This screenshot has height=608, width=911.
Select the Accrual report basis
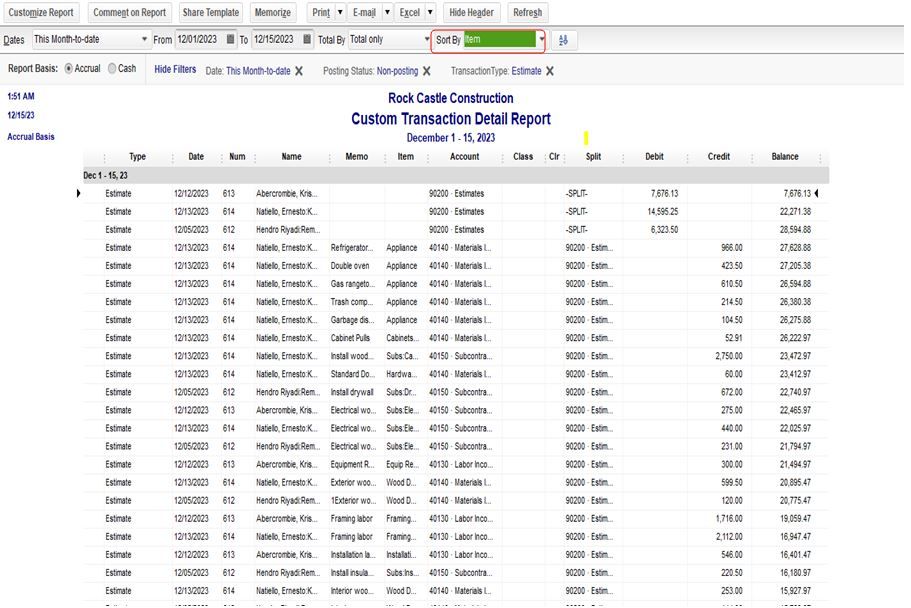[69, 69]
